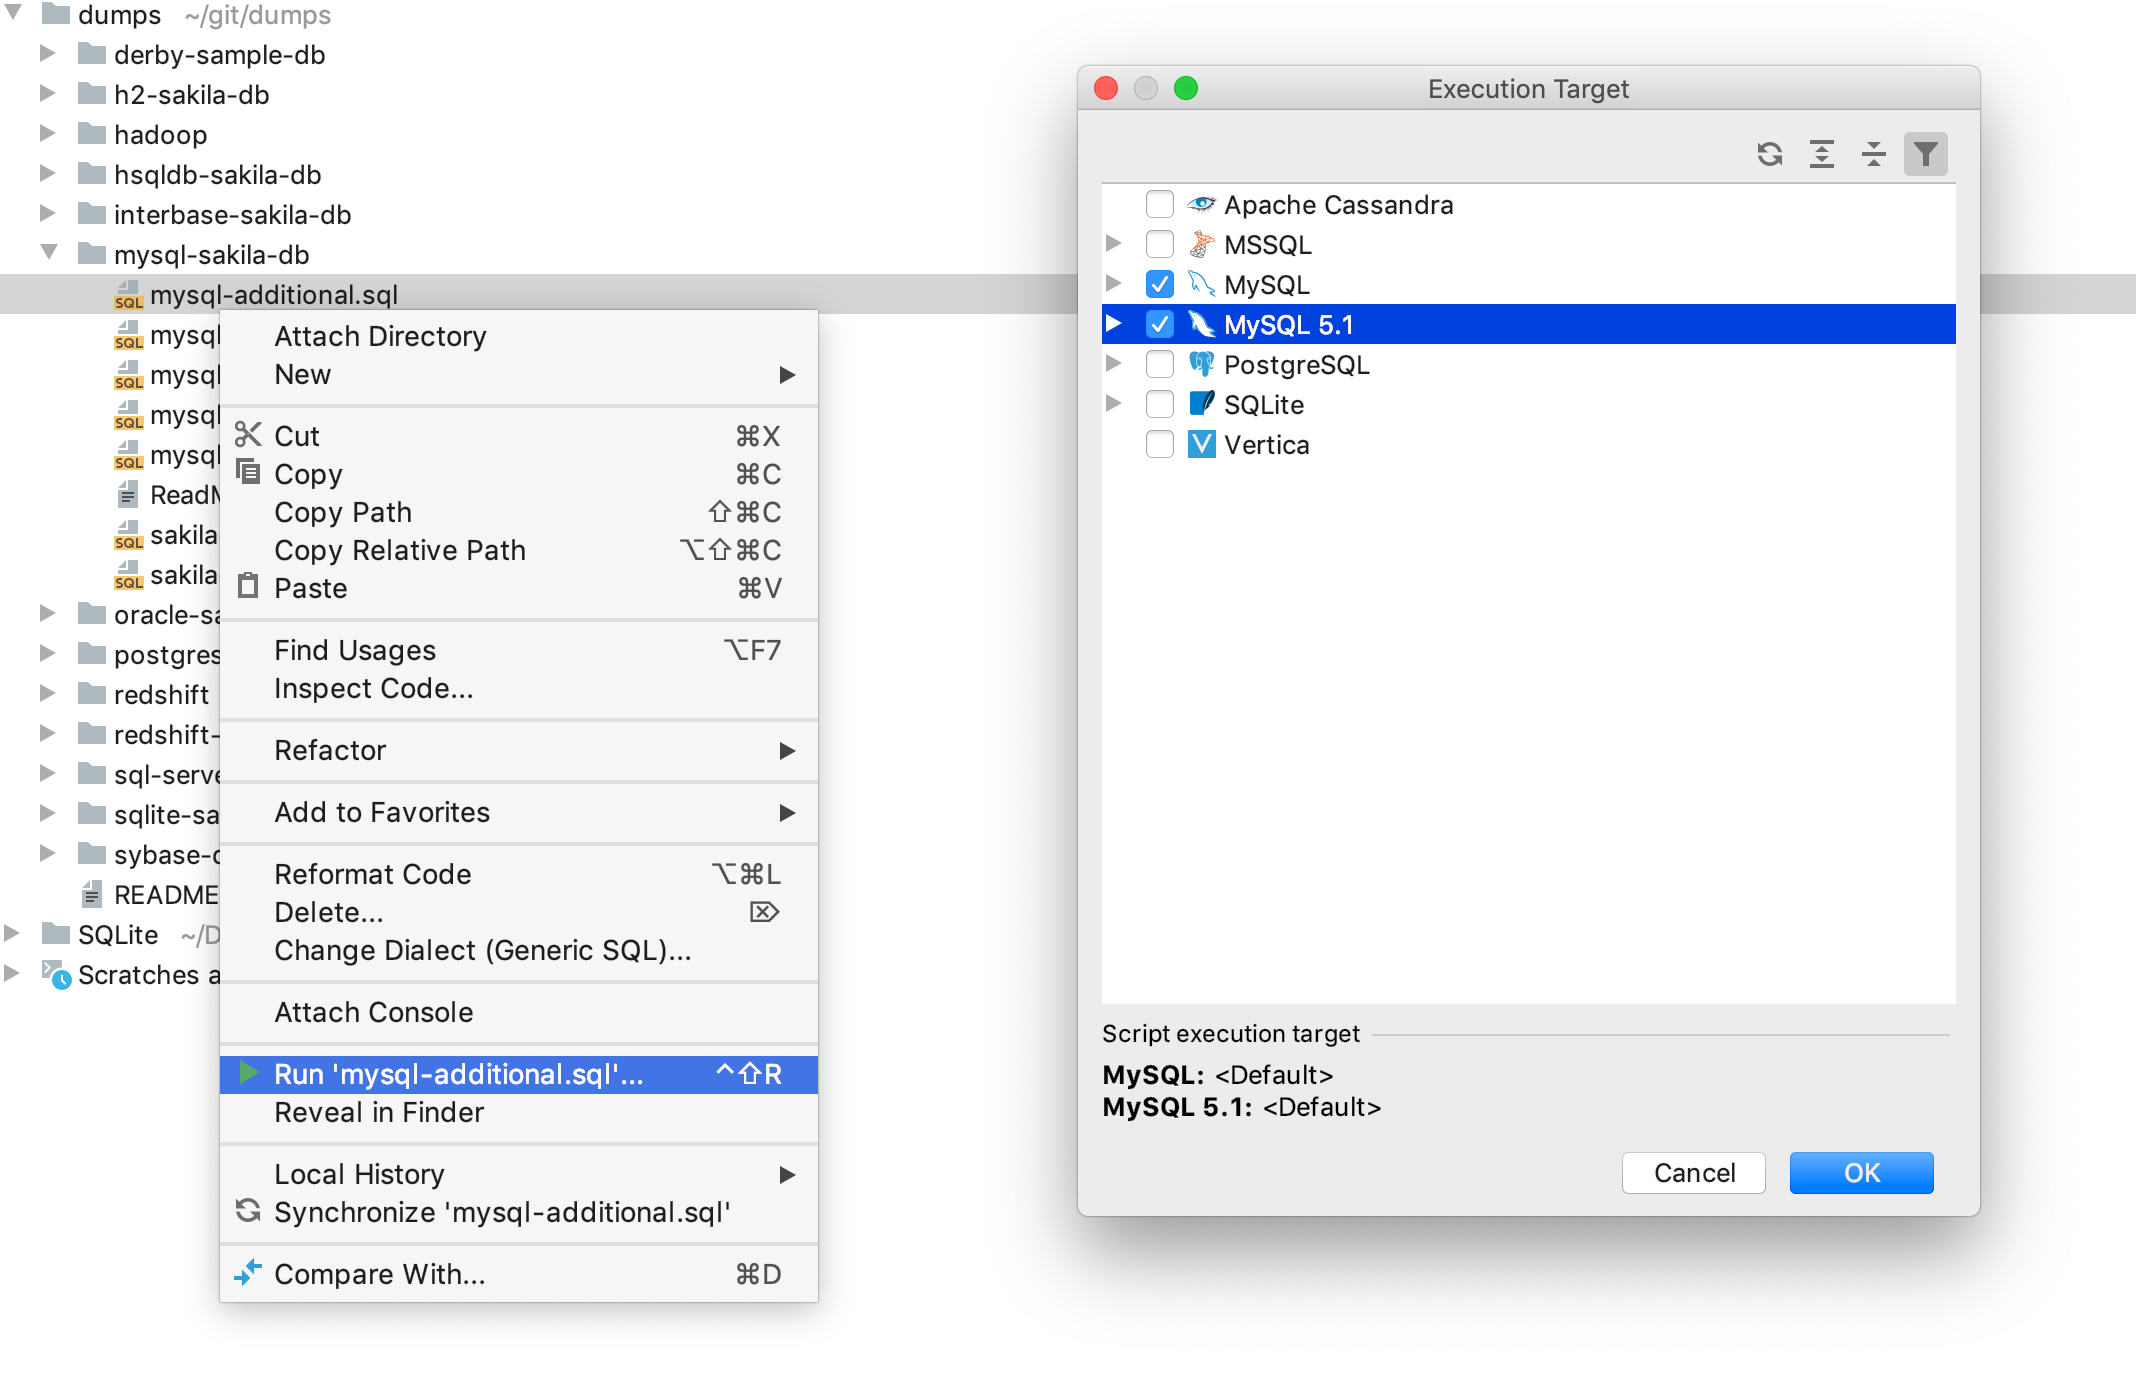Screen dimensions: 2136x1374
Task: Expand the MSSQL tree node
Action: pos(1113,244)
